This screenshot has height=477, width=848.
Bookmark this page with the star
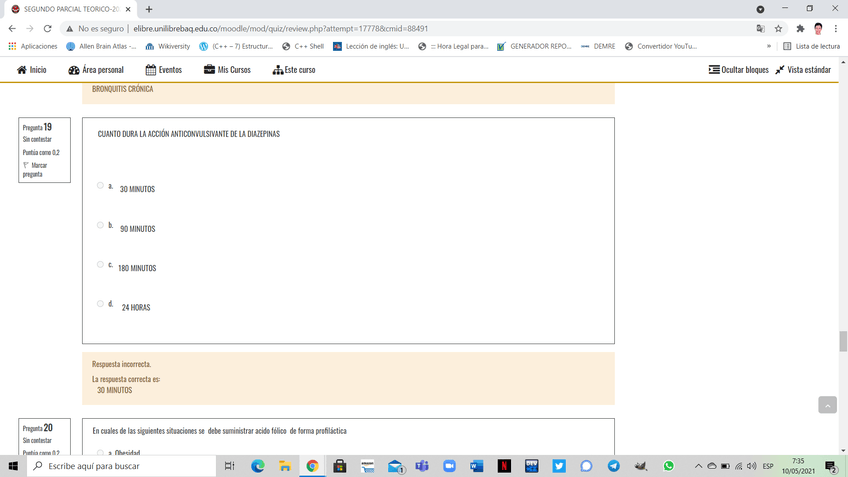[x=778, y=29]
